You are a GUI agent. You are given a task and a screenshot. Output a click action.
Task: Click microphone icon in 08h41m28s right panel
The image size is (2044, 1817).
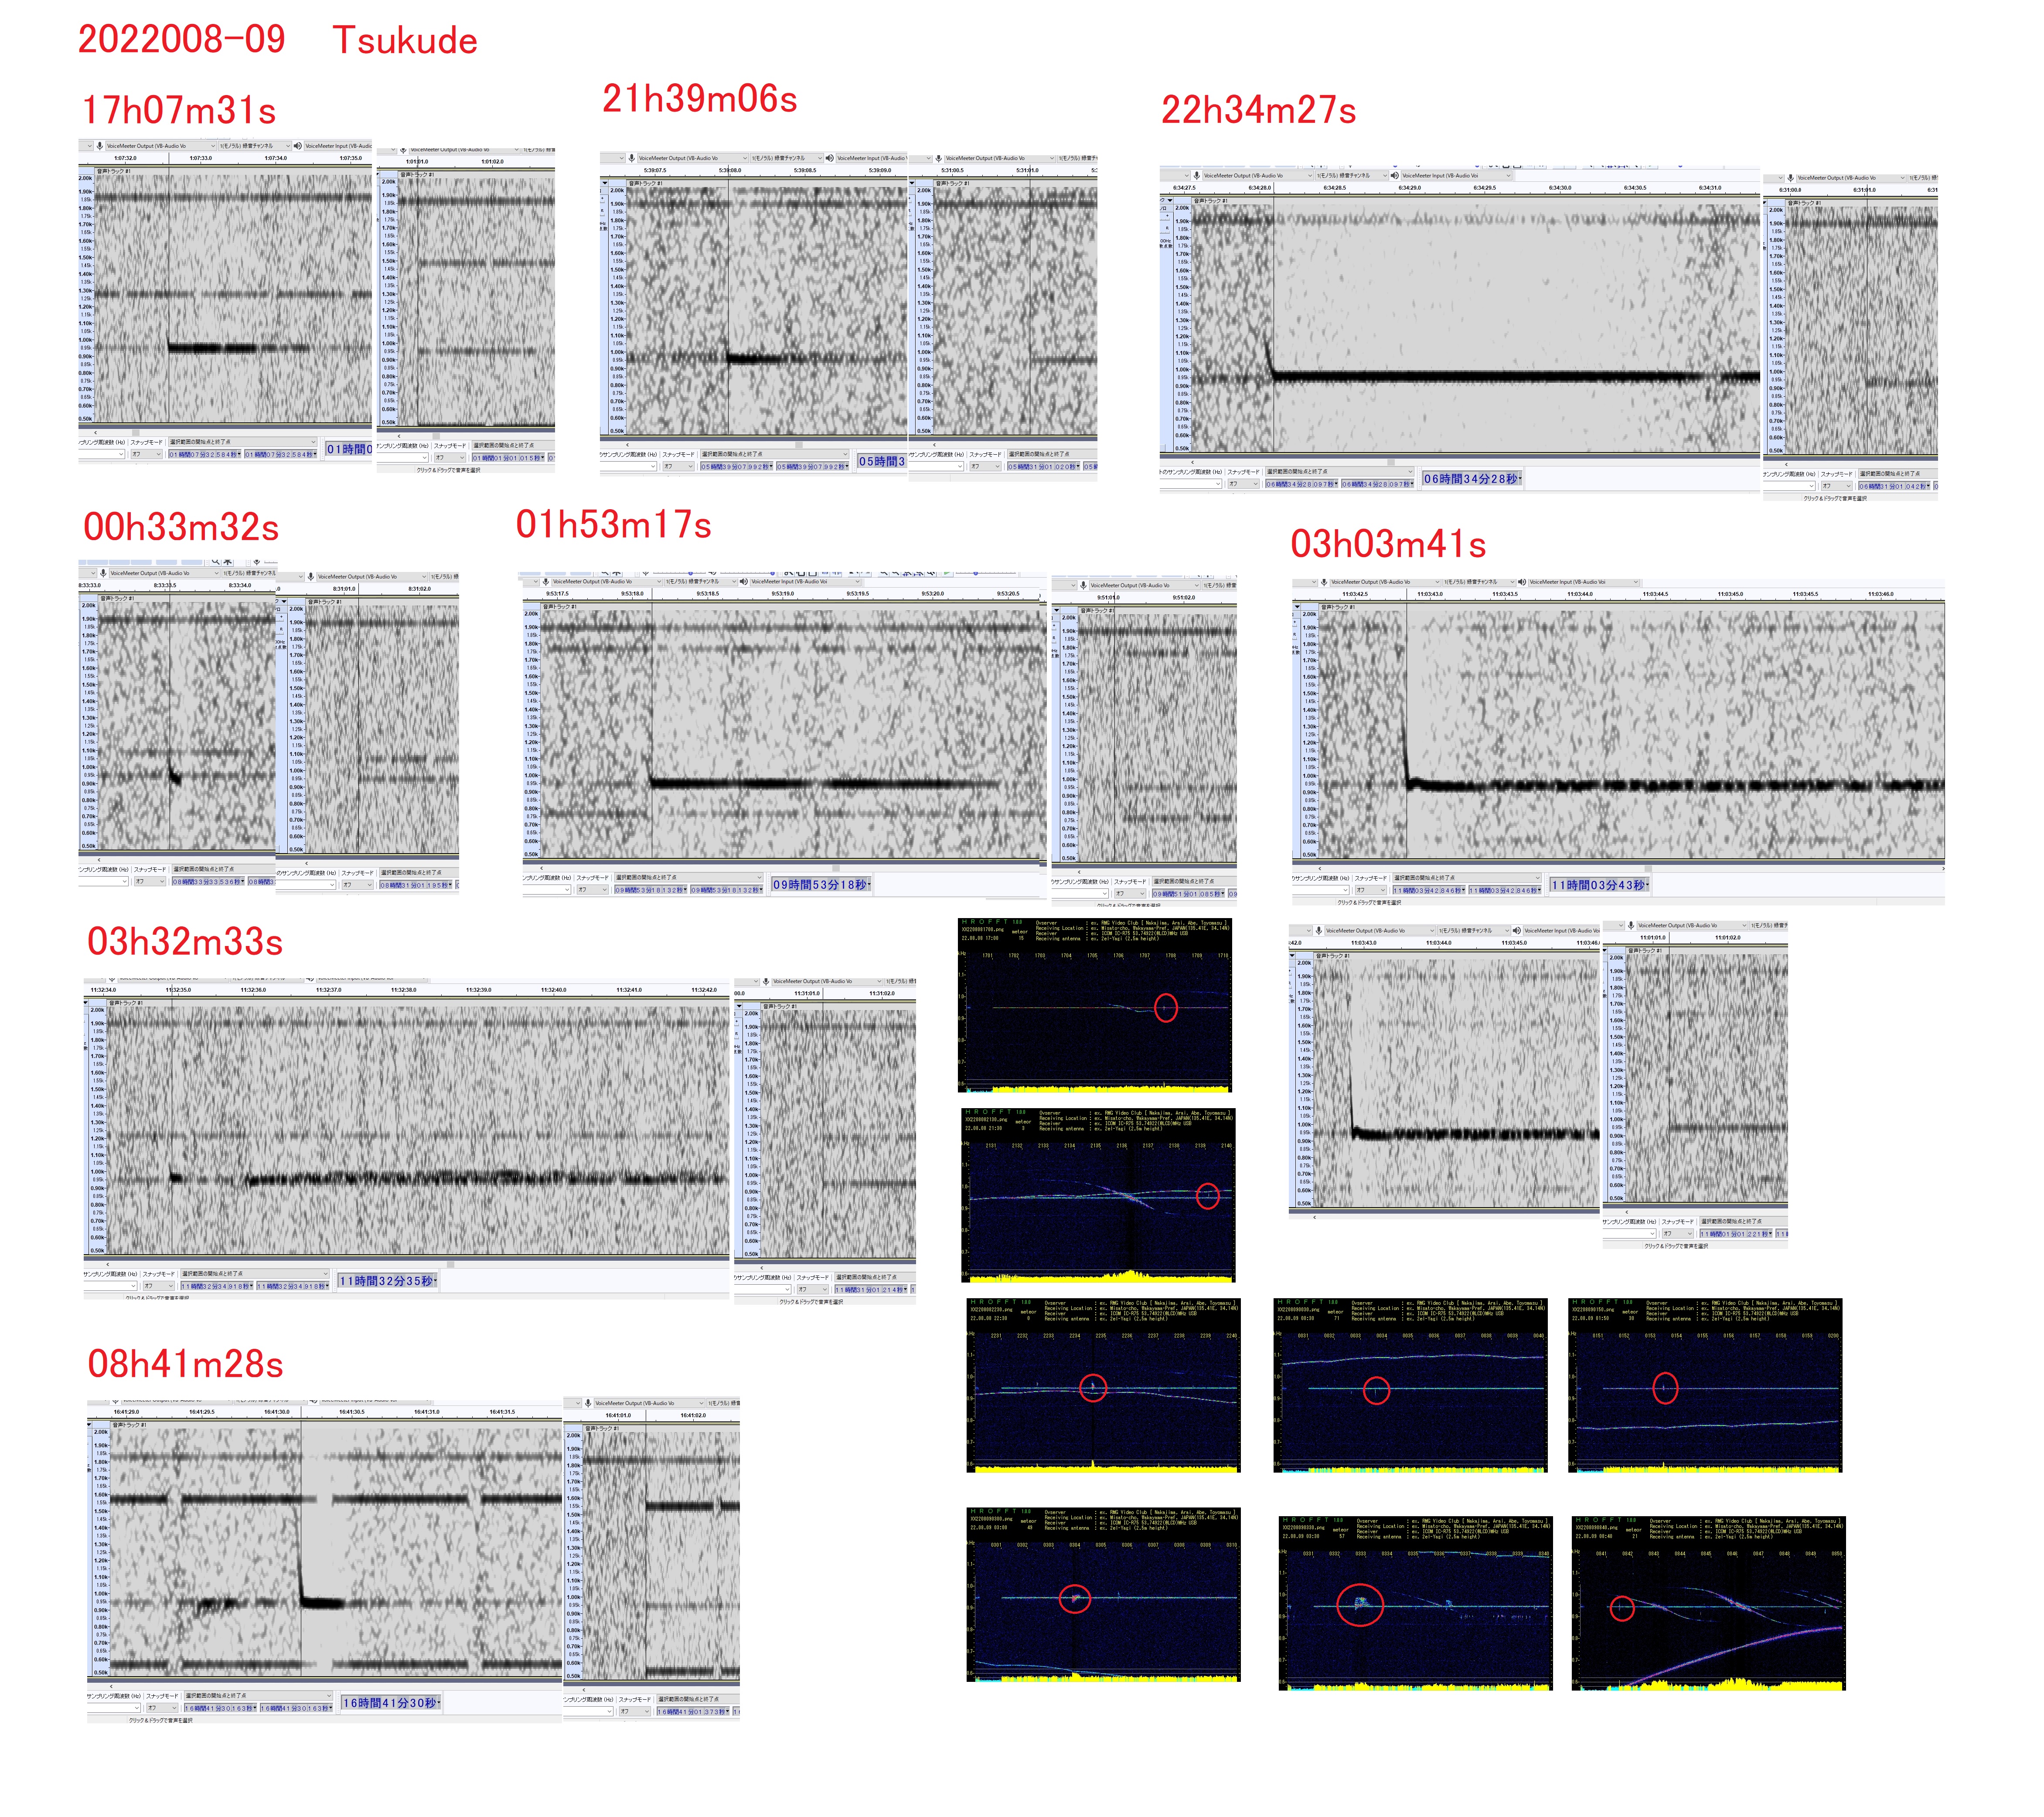coord(588,1403)
